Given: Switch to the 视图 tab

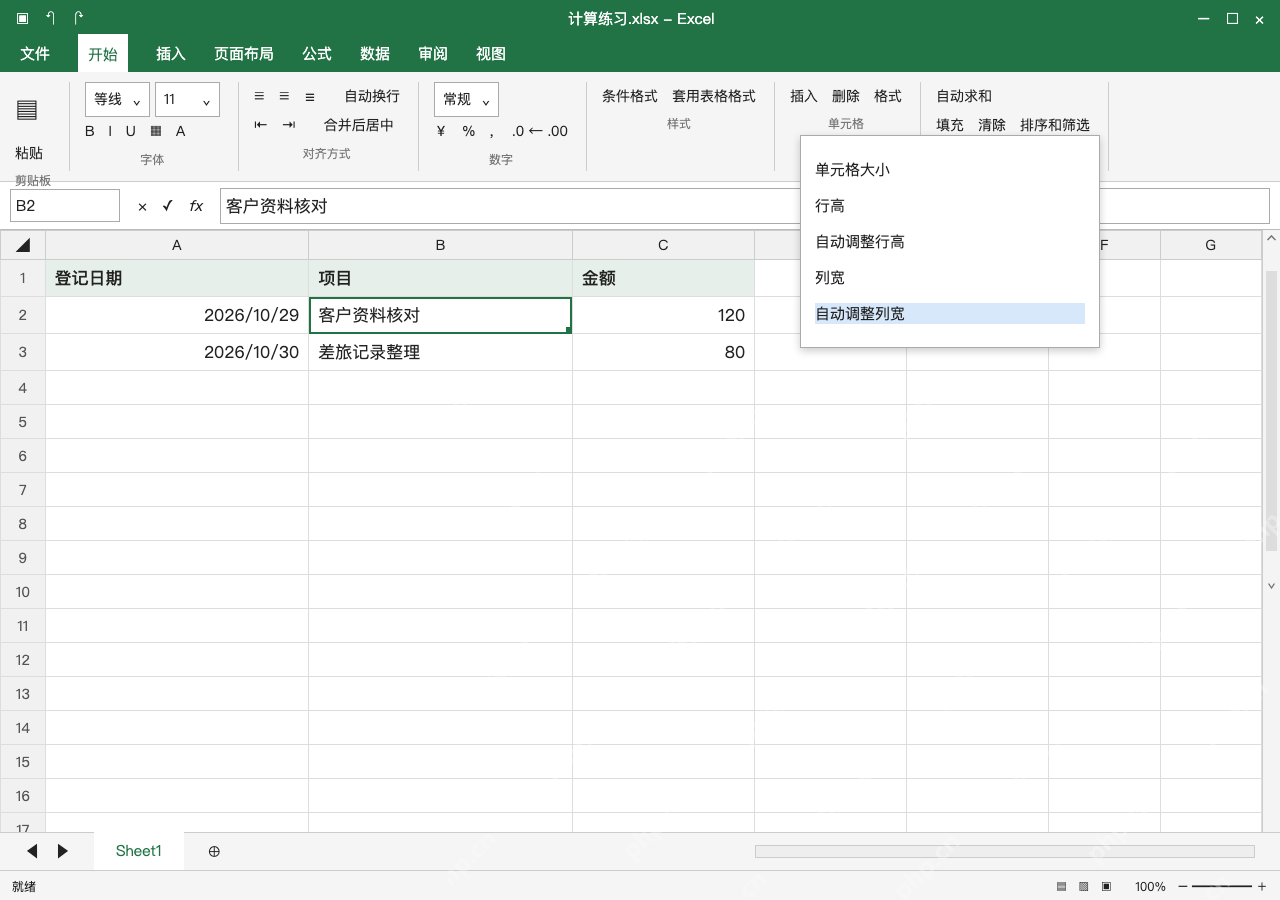Looking at the screenshot, I should click(491, 53).
